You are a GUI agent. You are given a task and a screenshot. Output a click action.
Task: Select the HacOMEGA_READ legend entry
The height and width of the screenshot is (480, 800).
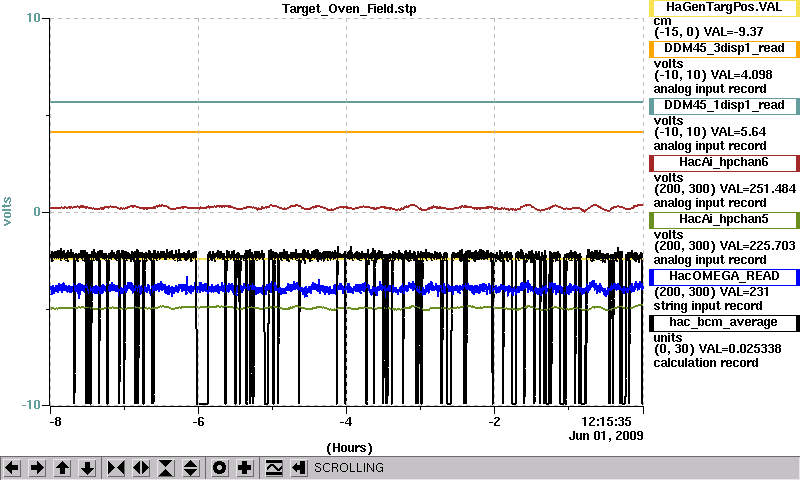724,276
